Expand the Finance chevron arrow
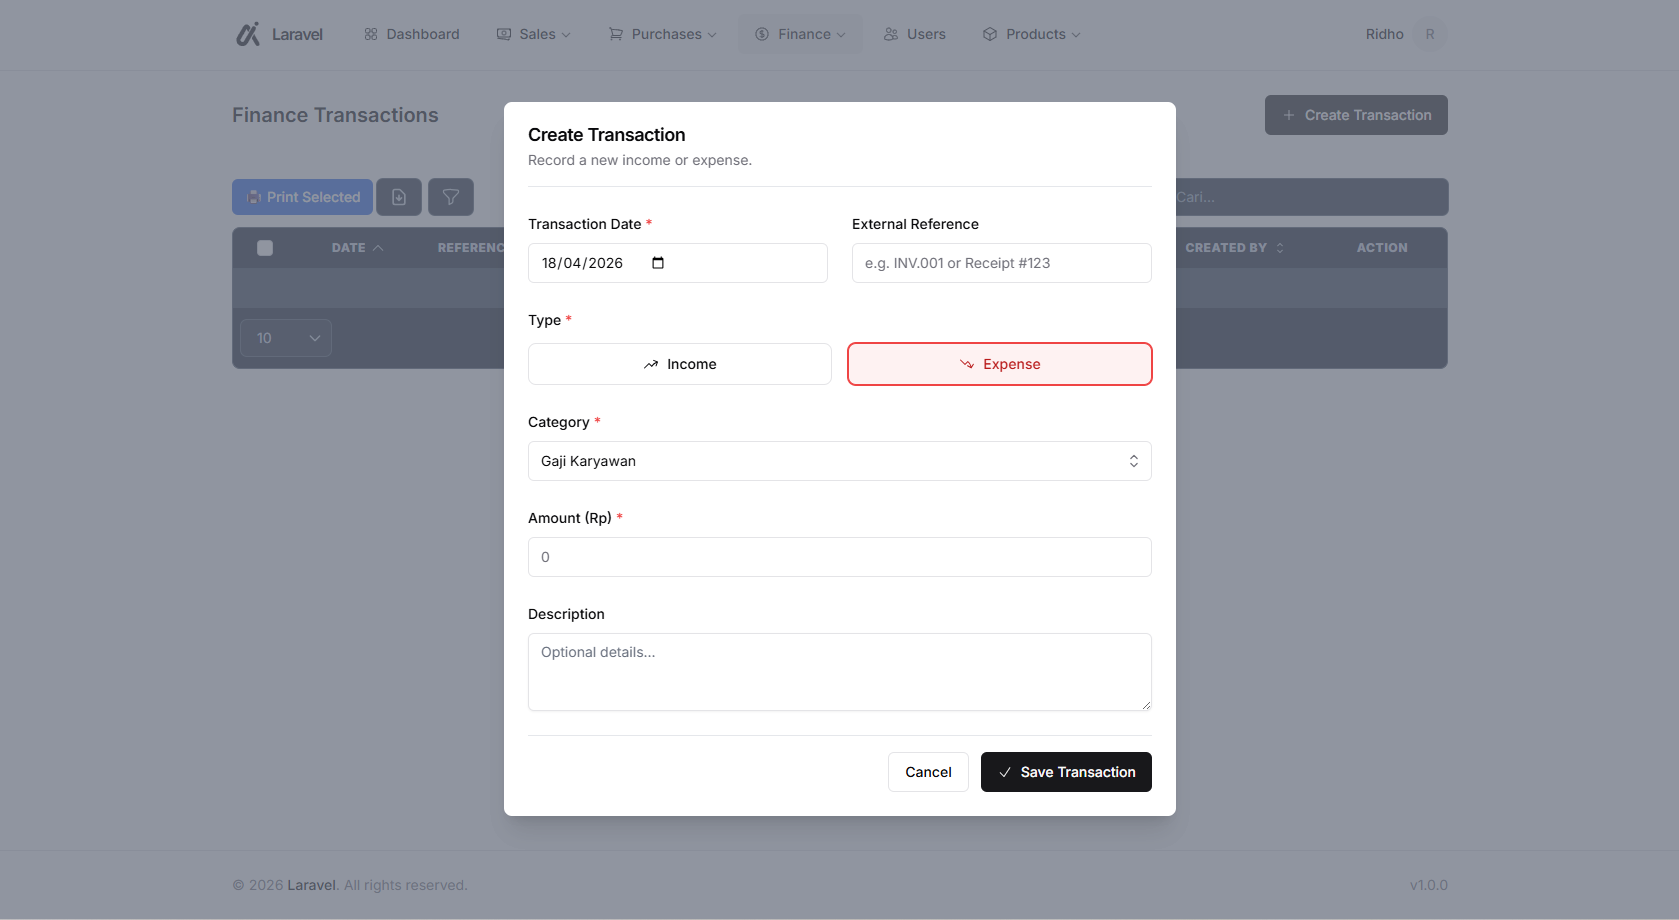This screenshot has height=920, width=1679. 841,35
